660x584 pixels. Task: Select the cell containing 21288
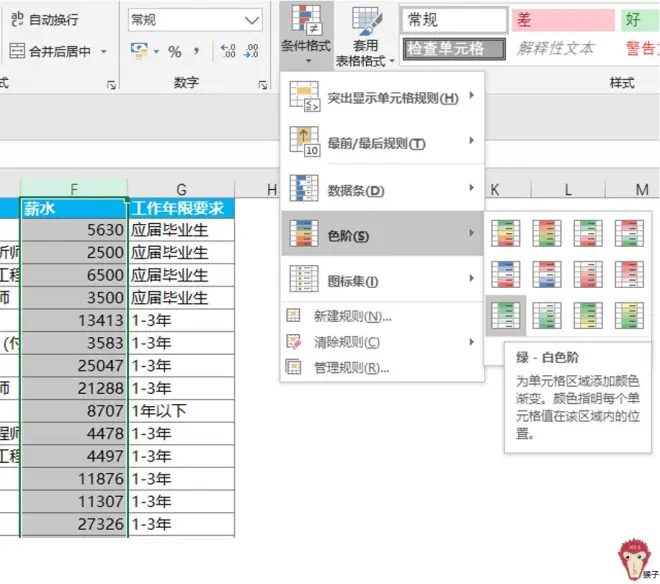(74, 388)
